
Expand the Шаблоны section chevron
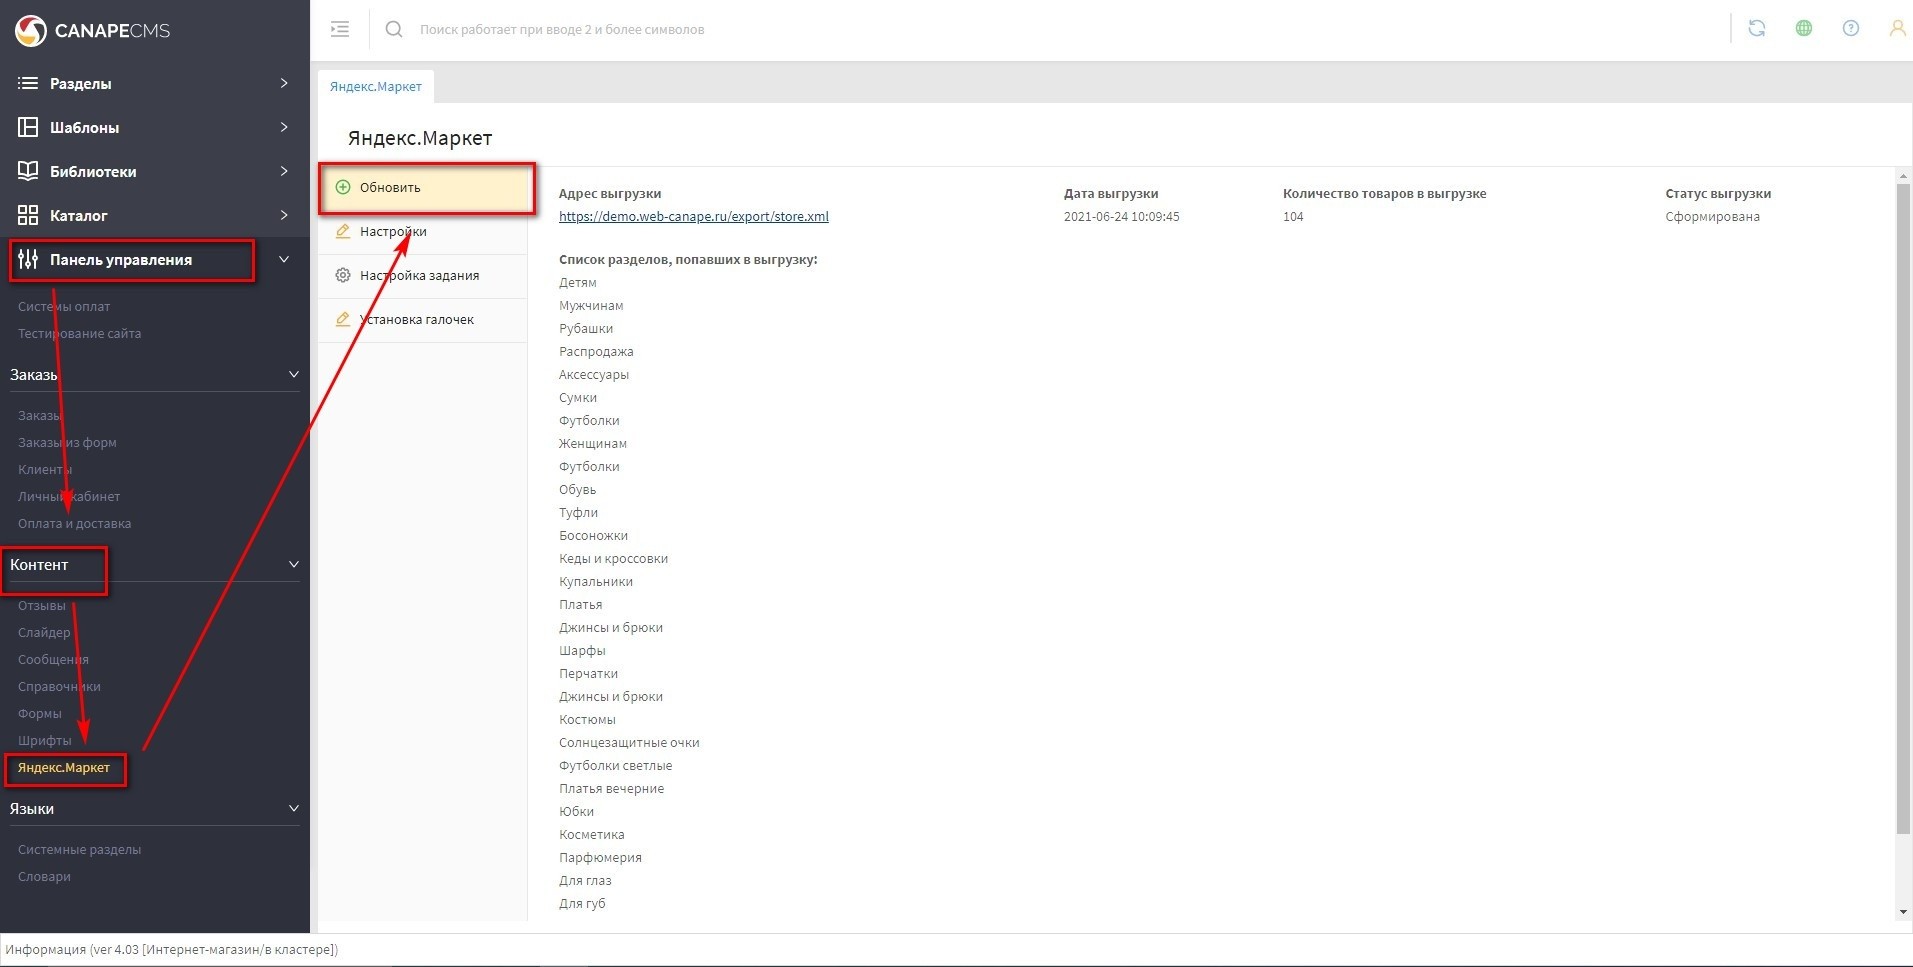tap(284, 127)
